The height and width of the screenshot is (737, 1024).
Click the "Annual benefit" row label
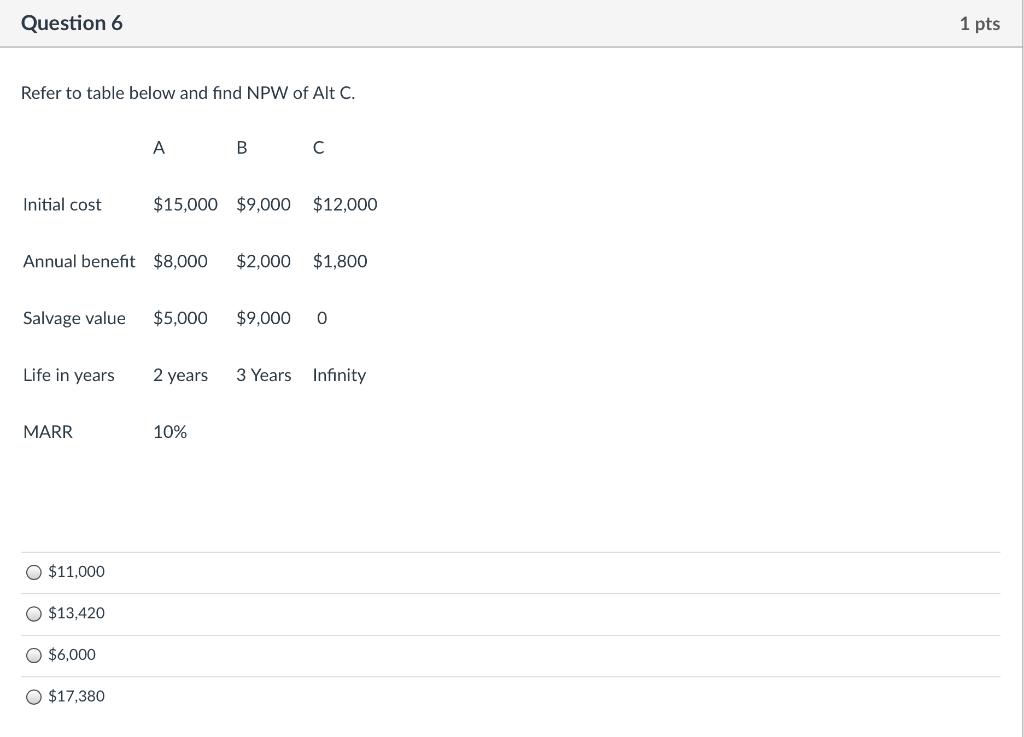79,262
